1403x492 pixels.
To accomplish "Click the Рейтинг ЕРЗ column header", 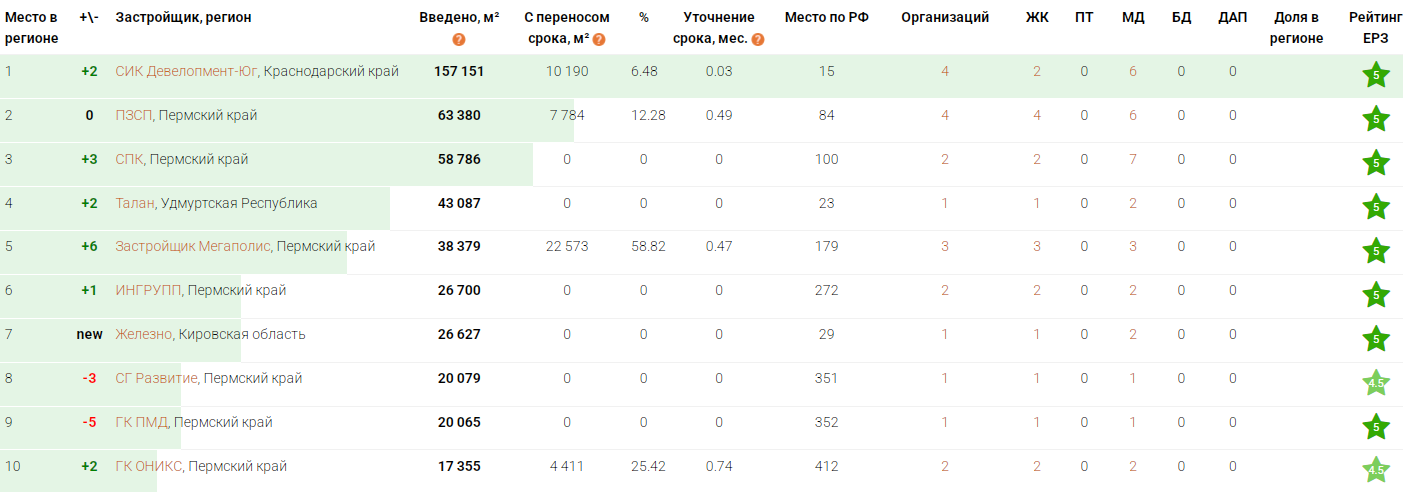I will pos(1375,28).
